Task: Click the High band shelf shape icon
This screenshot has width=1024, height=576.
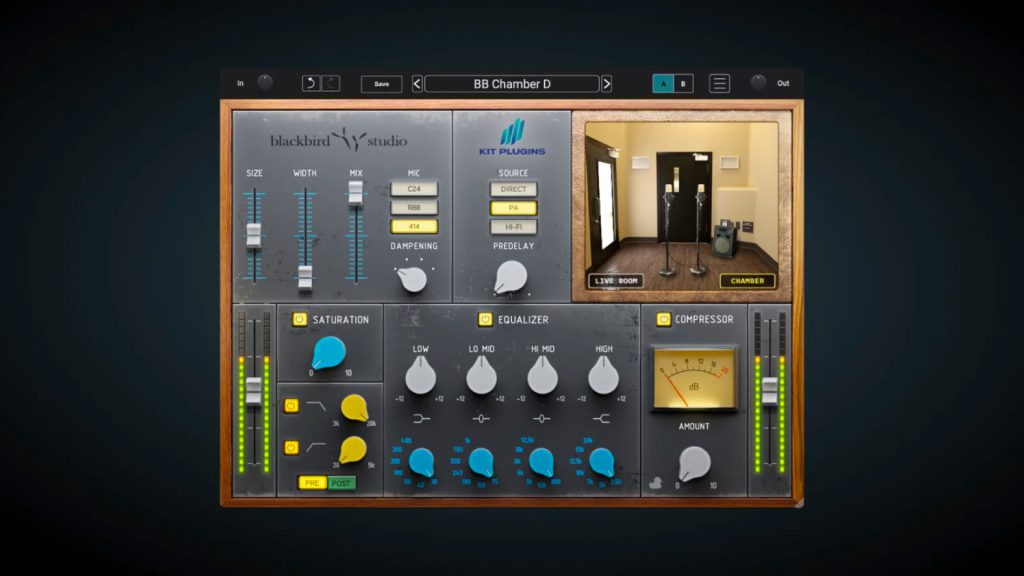Action: click(601, 419)
